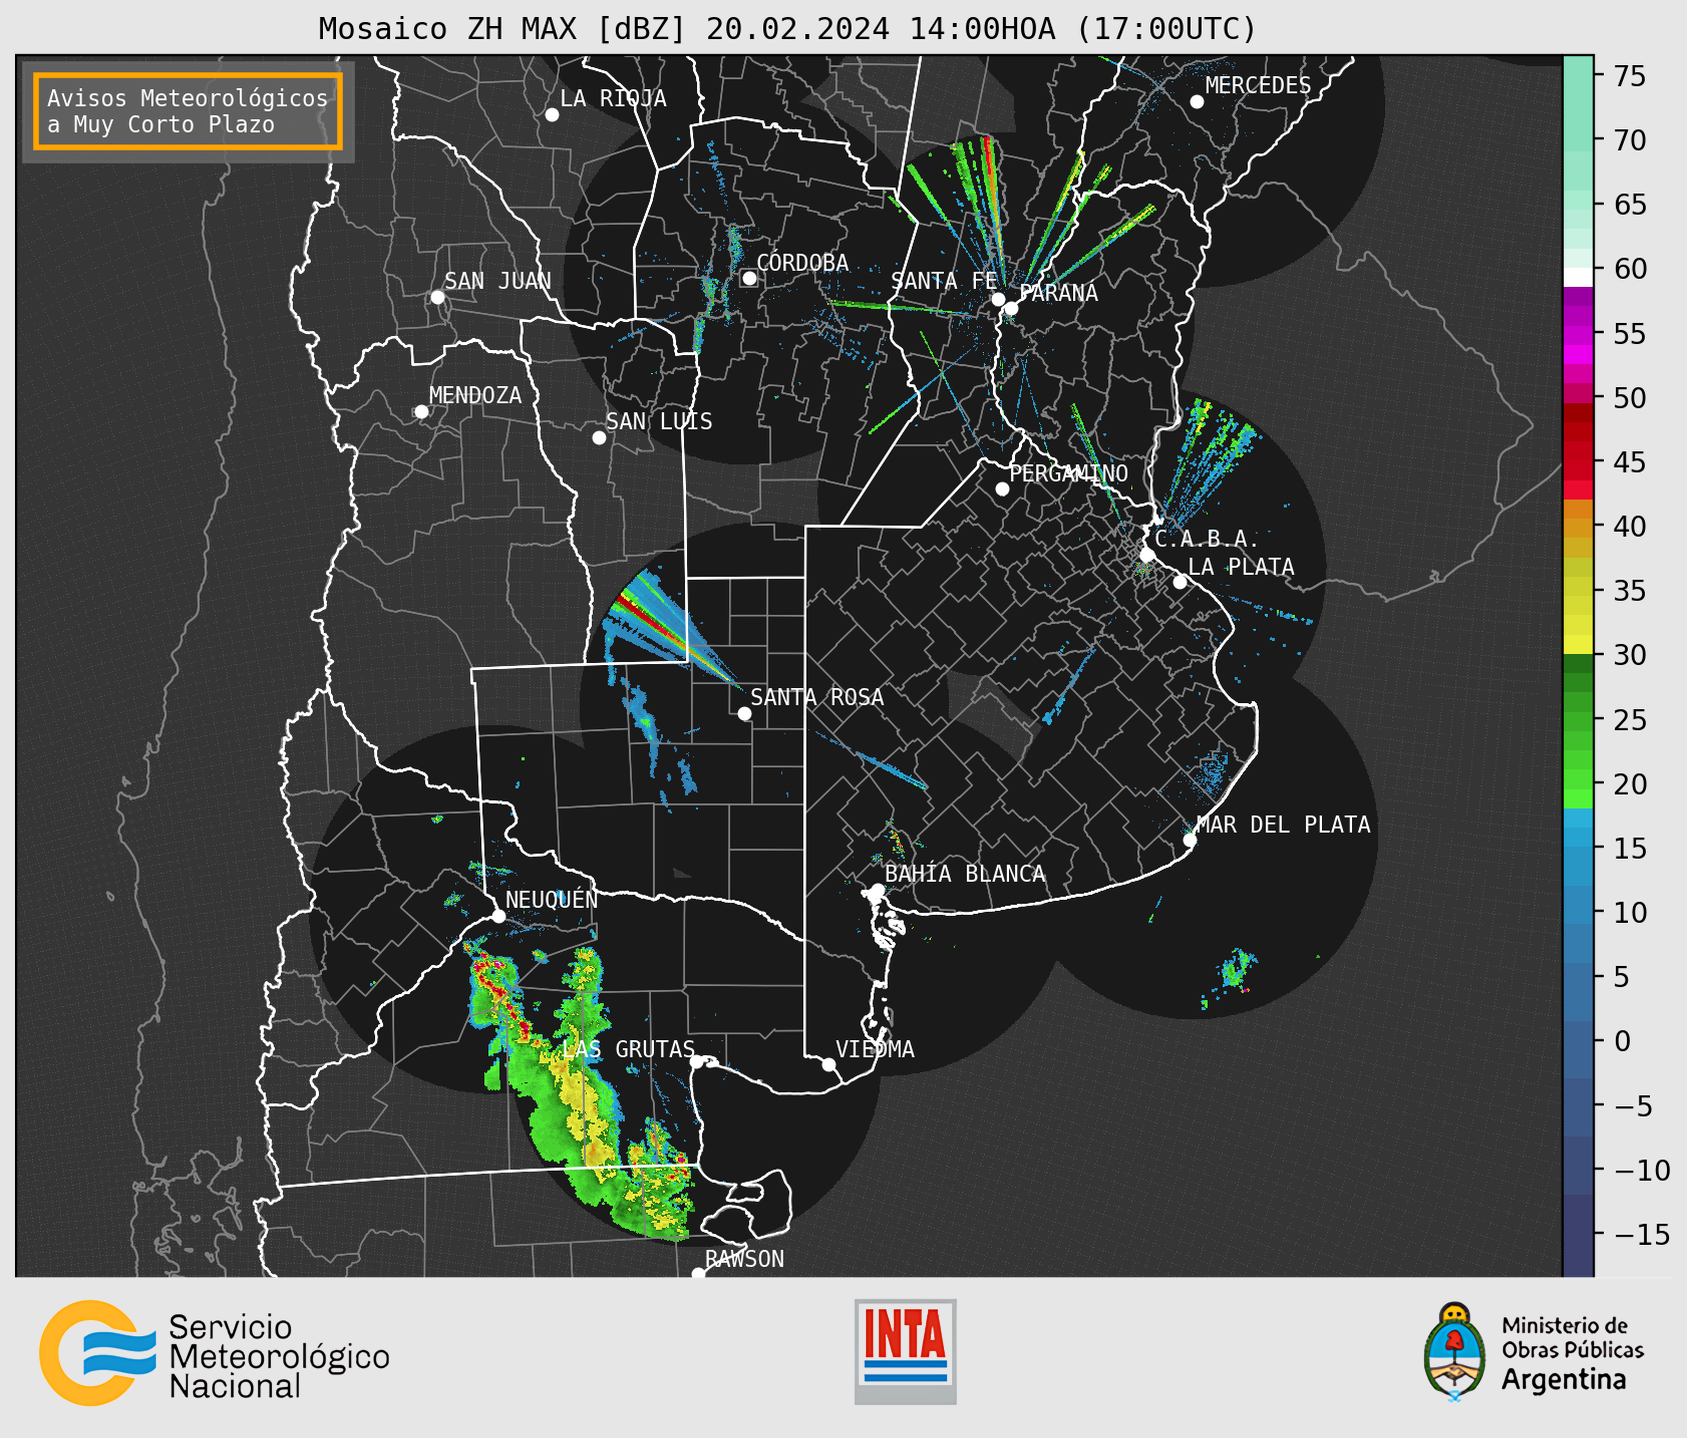
Task: Click the MERCEDES city marker dot
Action: (x=1197, y=102)
